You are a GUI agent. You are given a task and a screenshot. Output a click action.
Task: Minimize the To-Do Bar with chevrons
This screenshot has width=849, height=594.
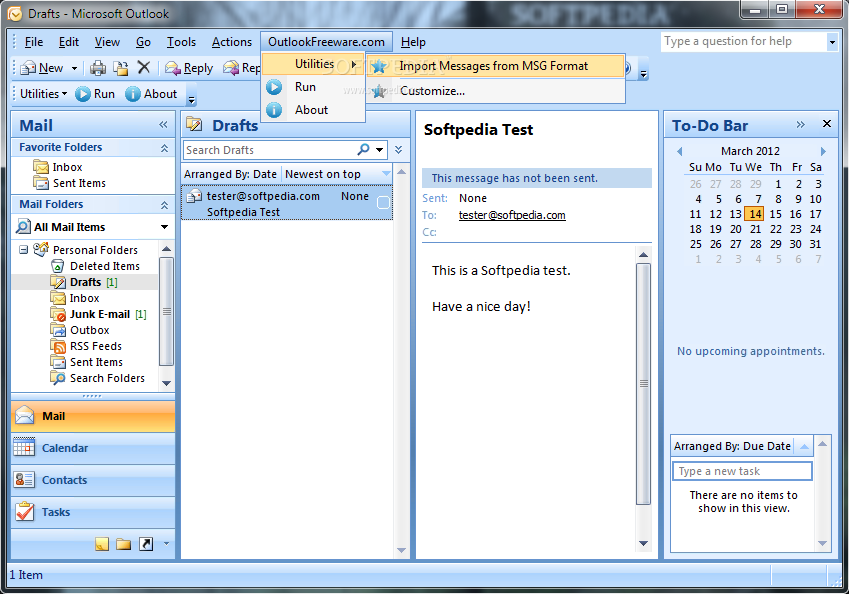click(801, 125)
